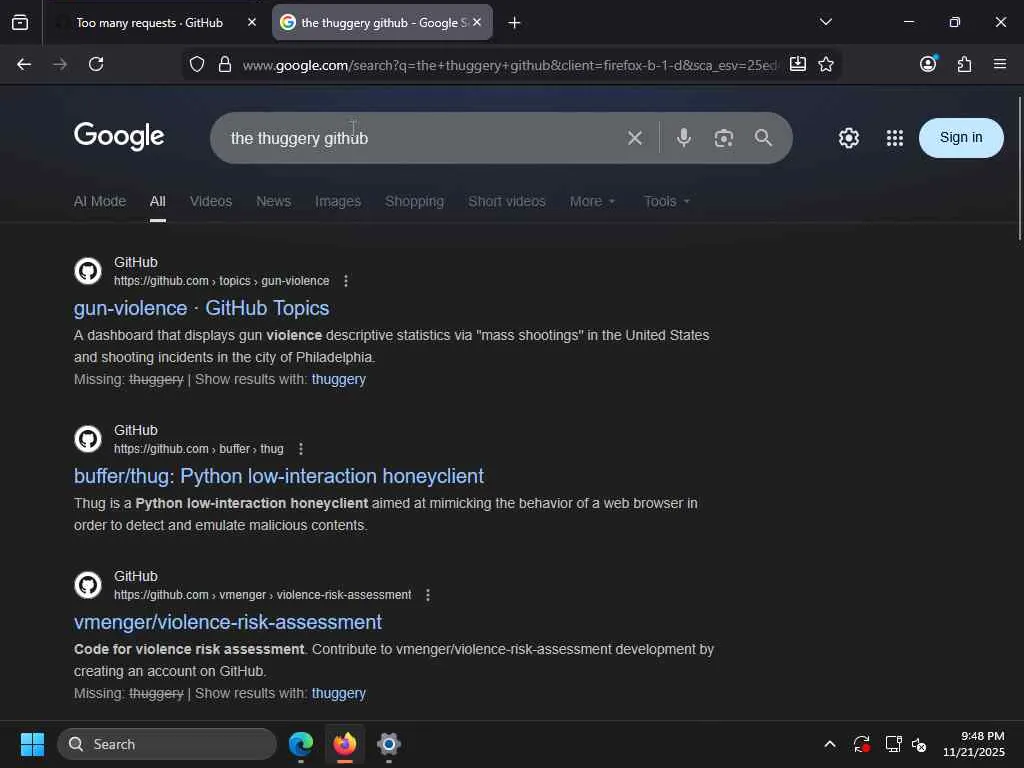Click github.com topics gun-violence breadcrumb
This screenshot has height=768, width=1024.
click(x=221, y=281)
